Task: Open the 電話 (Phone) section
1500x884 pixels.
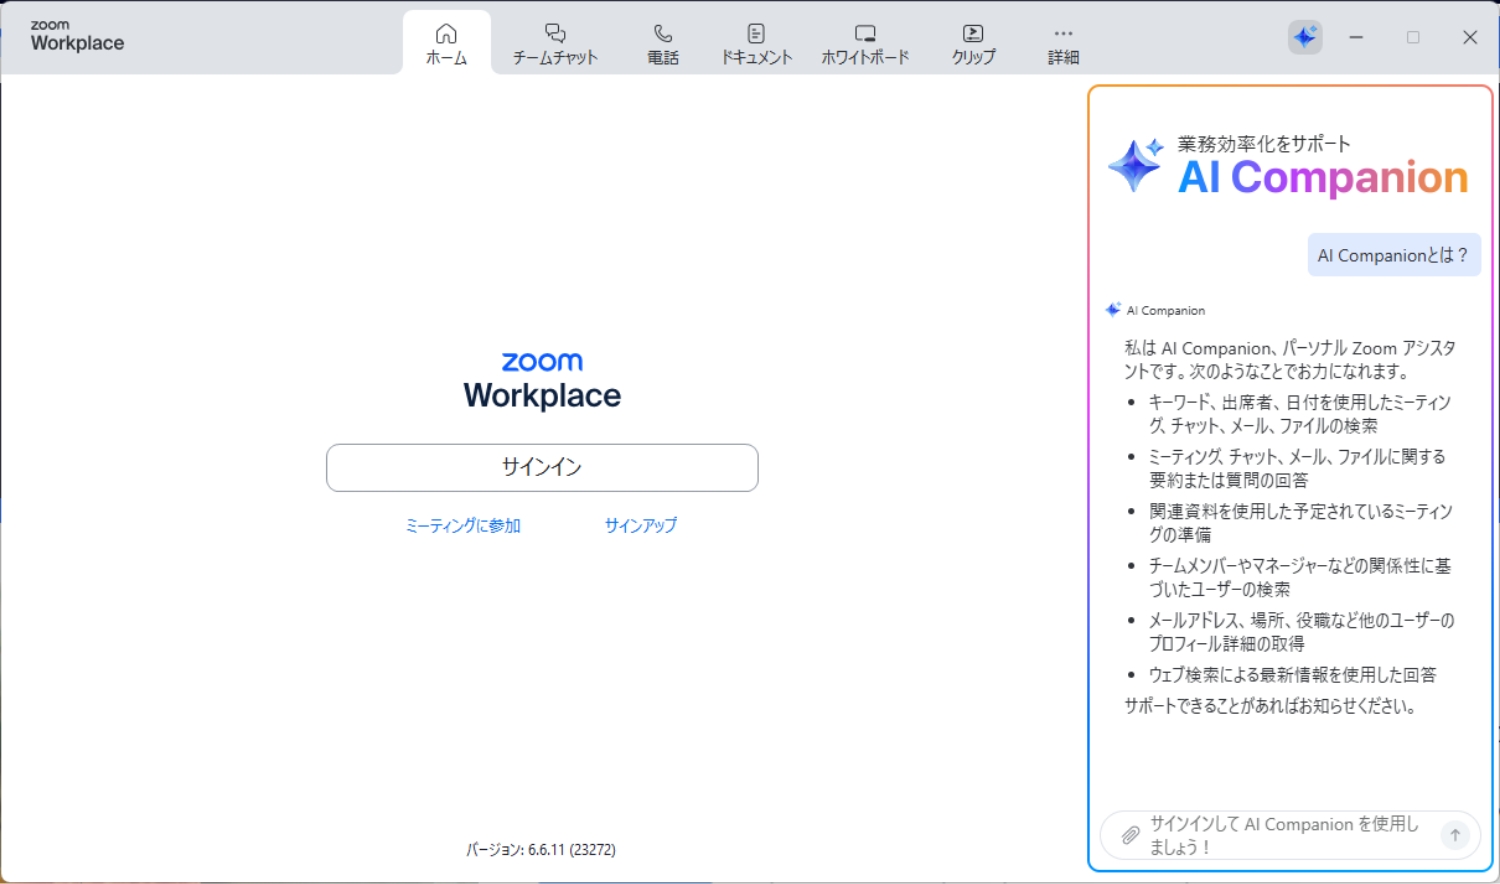Action: 662,42
